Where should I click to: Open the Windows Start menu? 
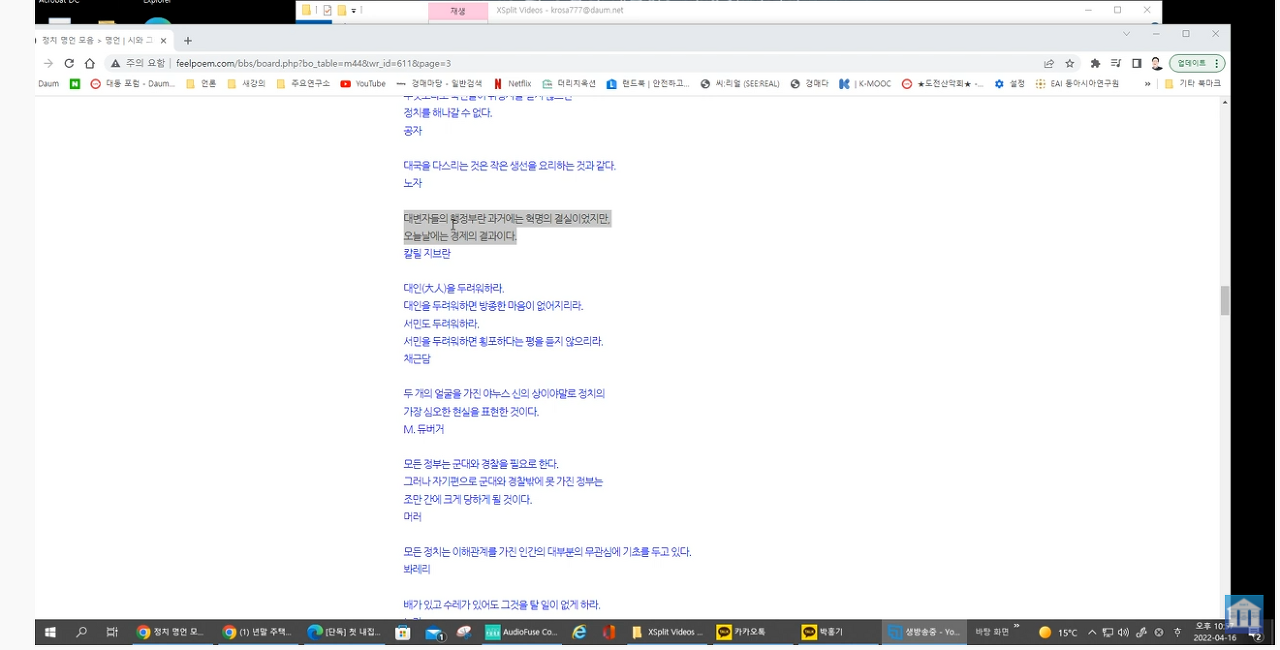(x=50, y=632)
